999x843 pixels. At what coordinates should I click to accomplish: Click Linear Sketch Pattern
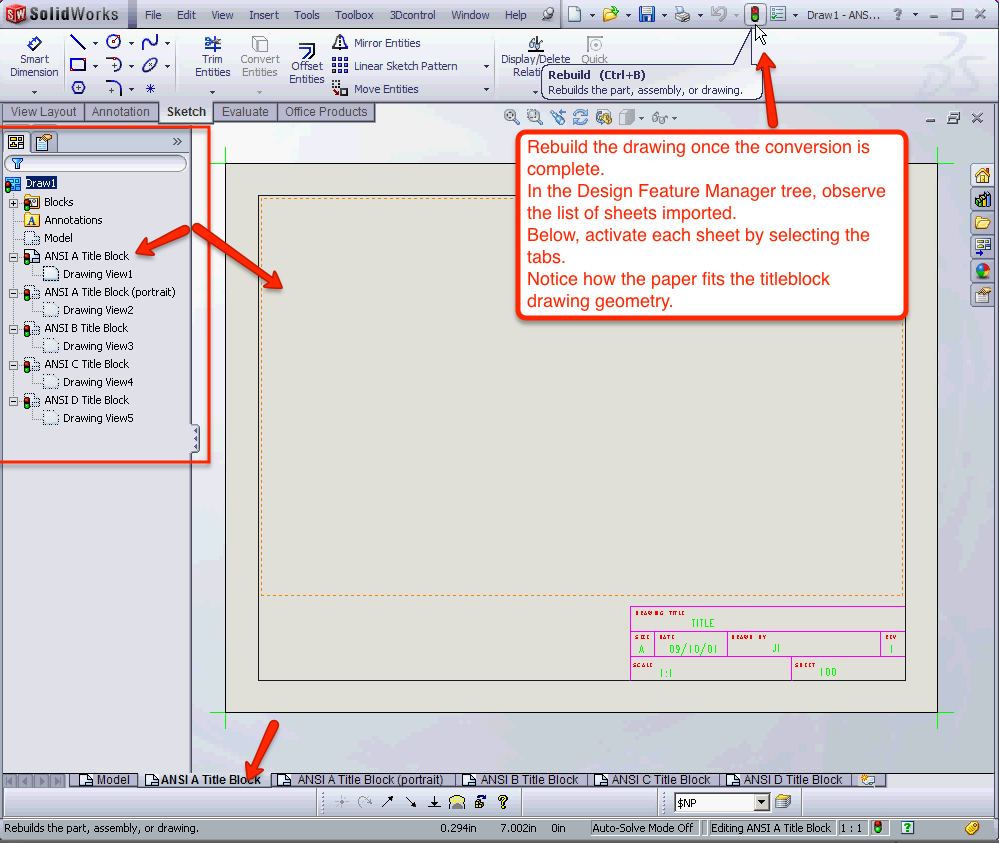click(395, 66)
